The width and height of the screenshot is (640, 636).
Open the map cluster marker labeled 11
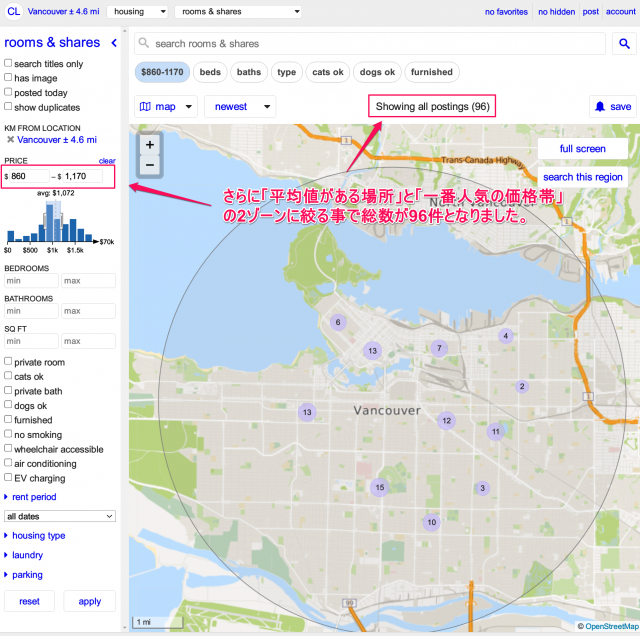point(496,431)
